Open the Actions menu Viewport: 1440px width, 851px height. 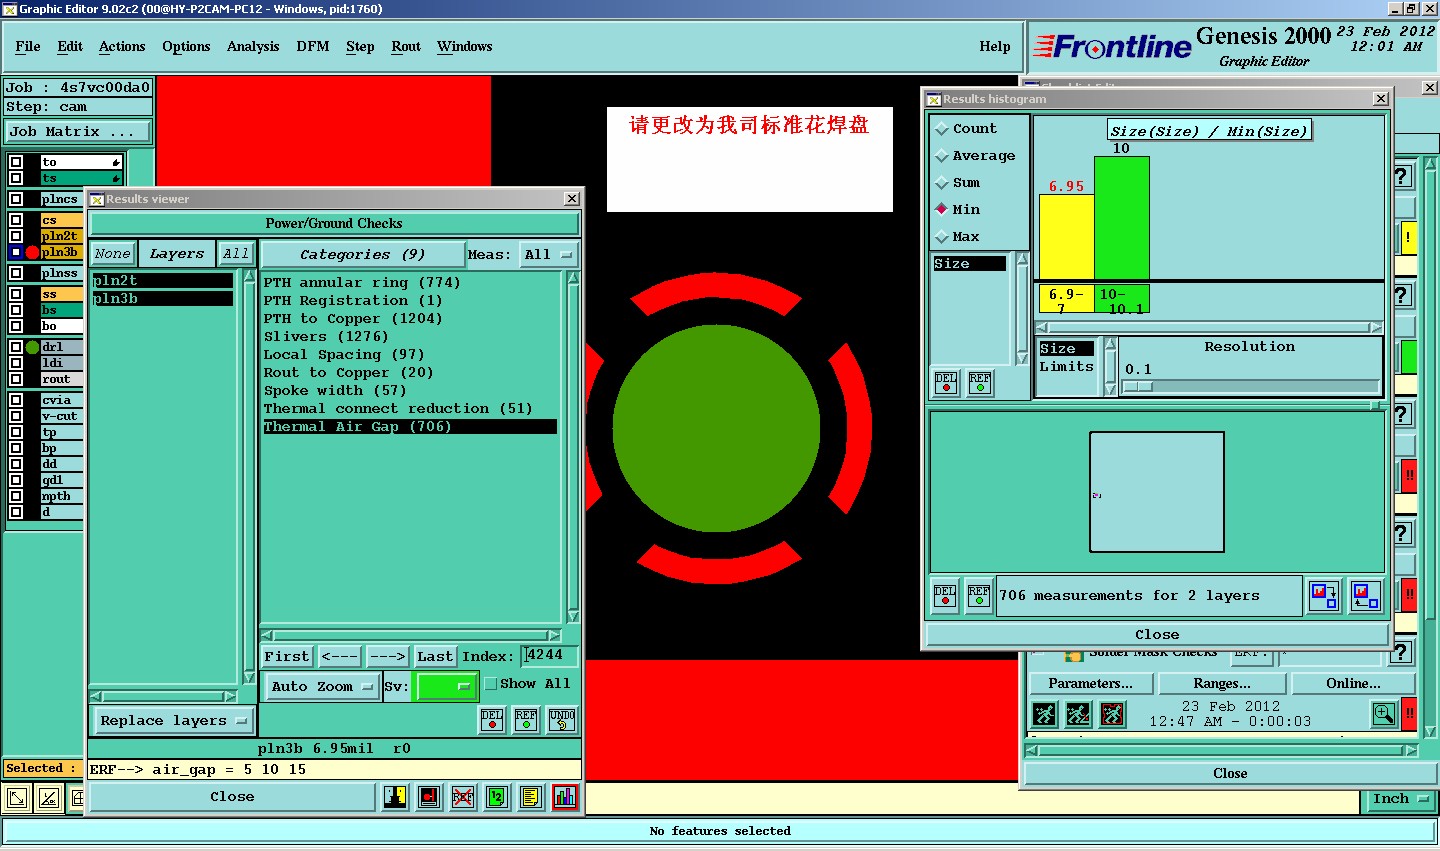click(x=122, y=47)
